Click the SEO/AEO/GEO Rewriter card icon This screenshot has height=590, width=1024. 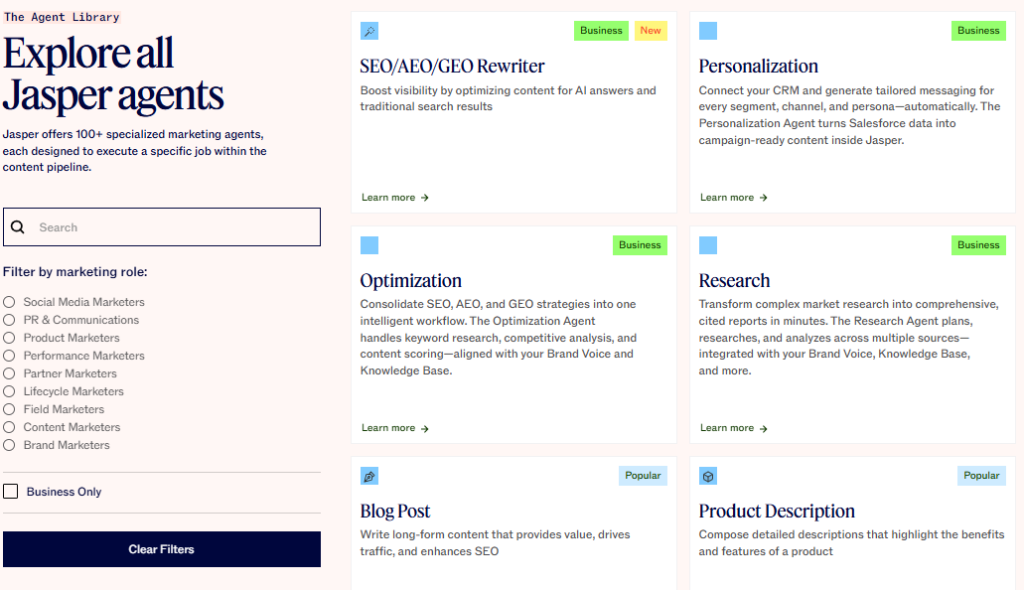pyautogui.click(x=369, y=31)
